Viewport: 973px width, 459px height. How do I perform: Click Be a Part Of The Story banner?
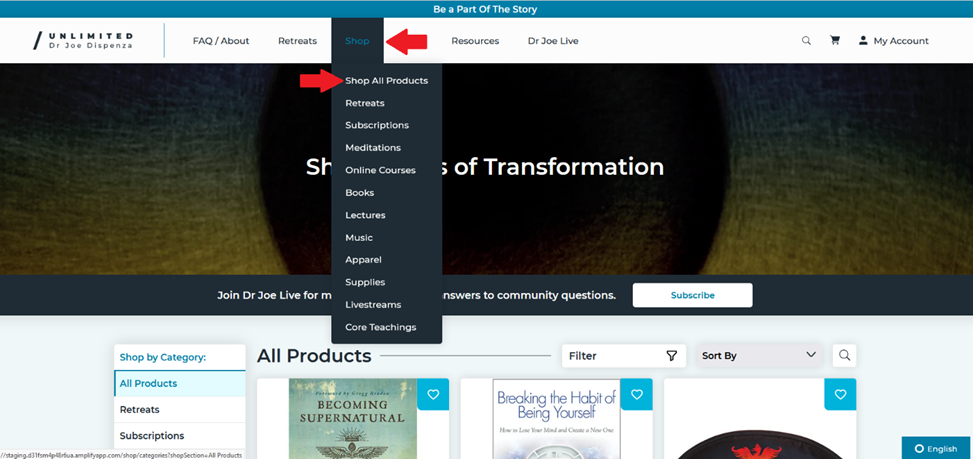[485, 9]
